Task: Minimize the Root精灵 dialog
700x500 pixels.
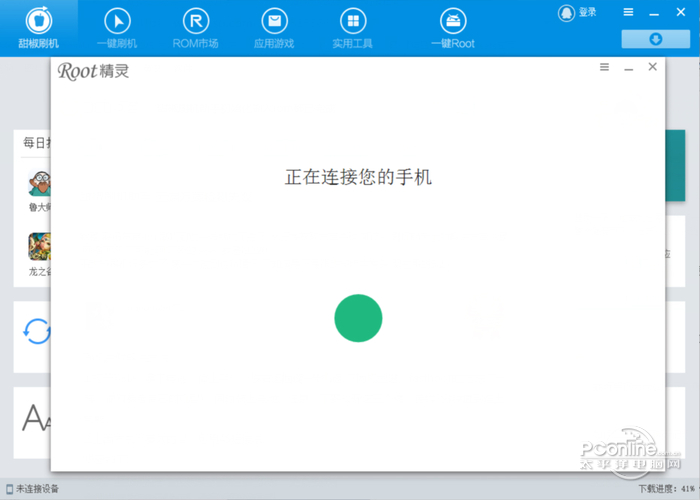Action: point(628,67)
